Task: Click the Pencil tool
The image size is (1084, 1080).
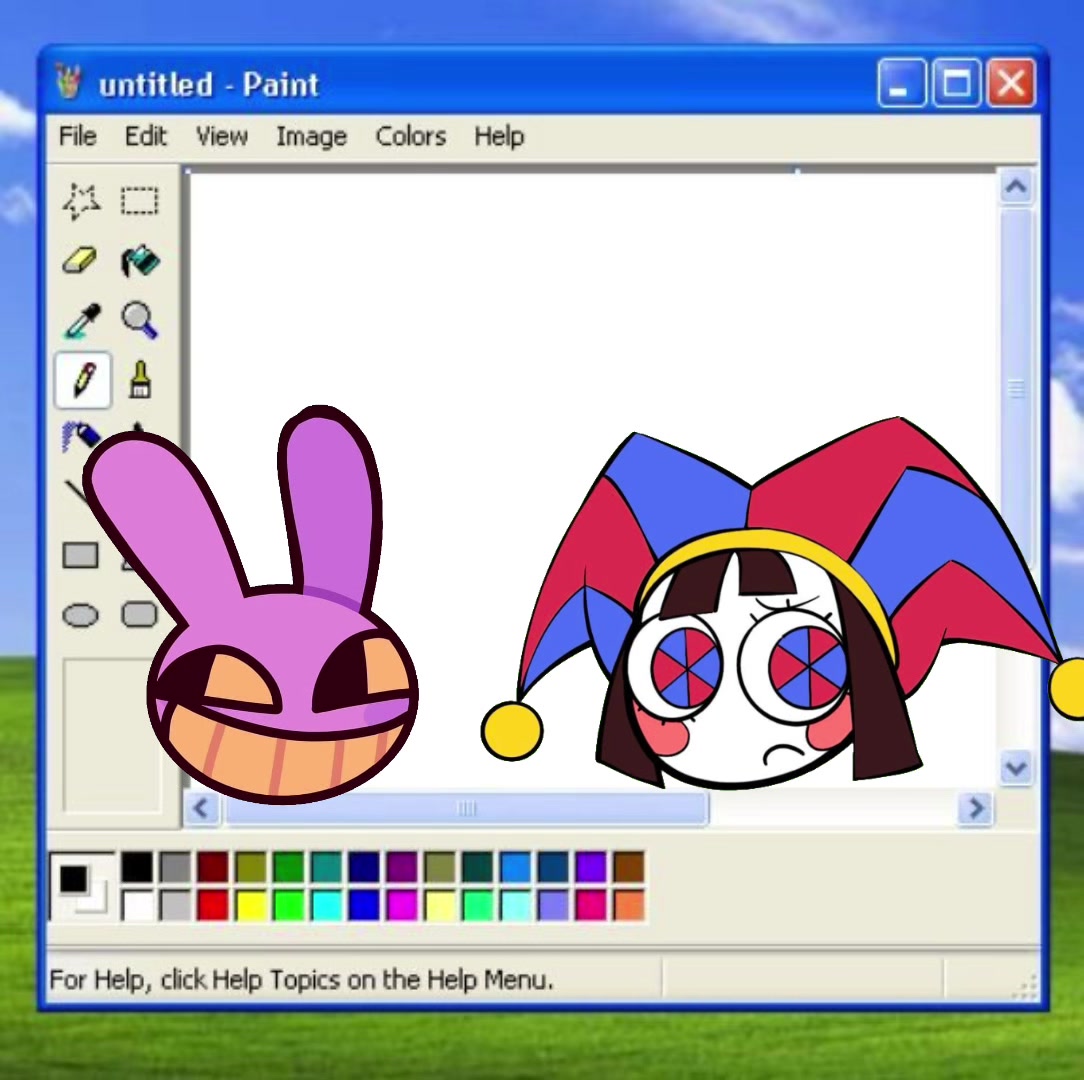Action: [x=83, y=380]
